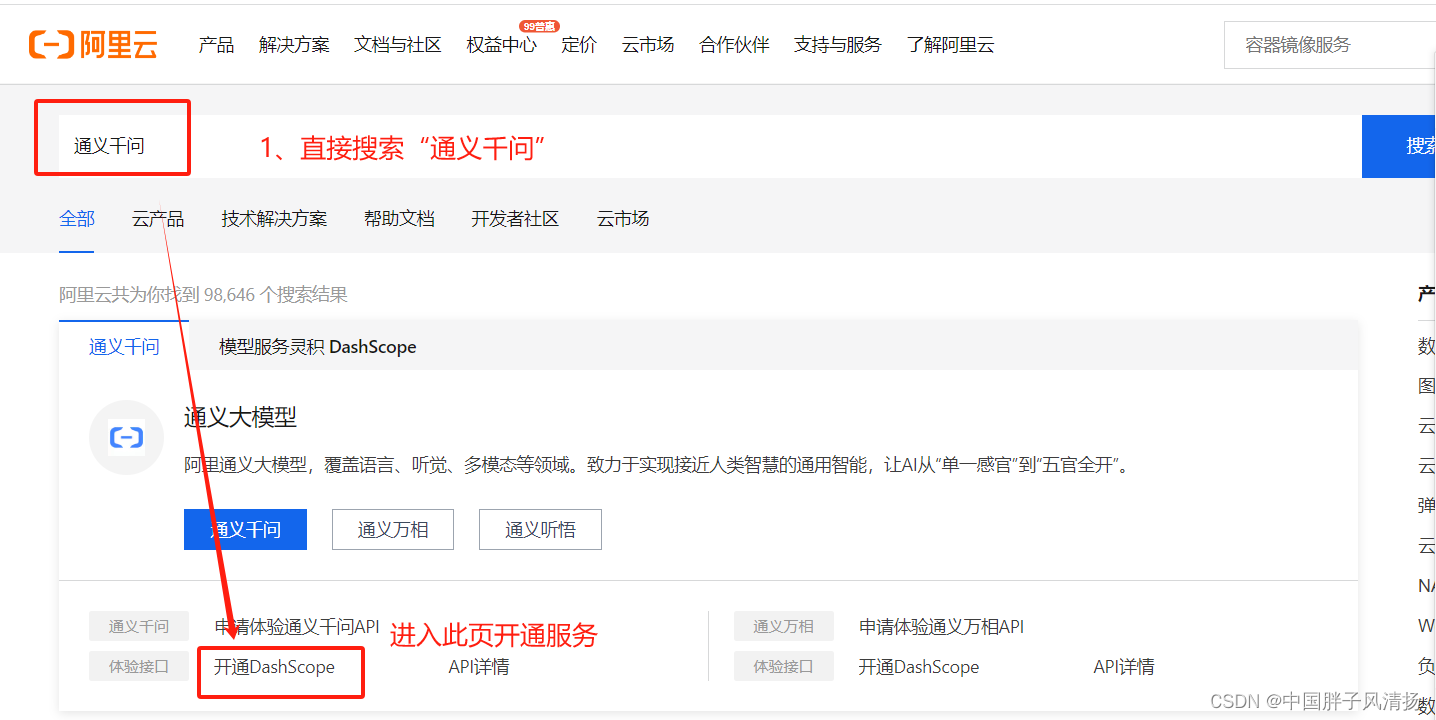Select the 技术解决方案 filter tab
Image resolution: width=1436 pixels, height=720 pixels.
274,219
